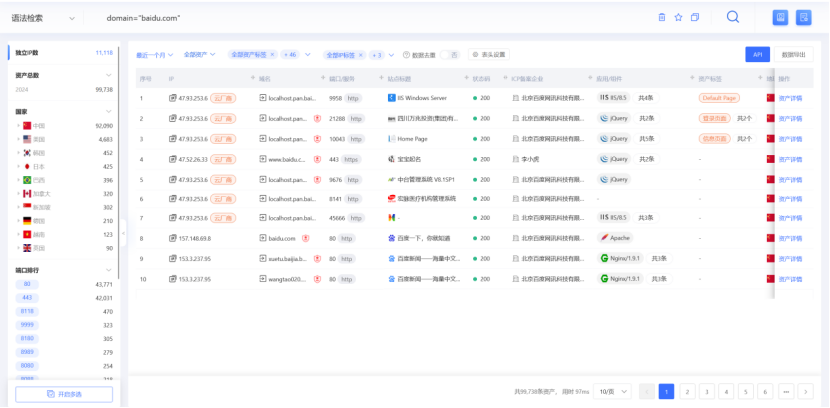Click the 数据导出 export button

click(793, 55)
